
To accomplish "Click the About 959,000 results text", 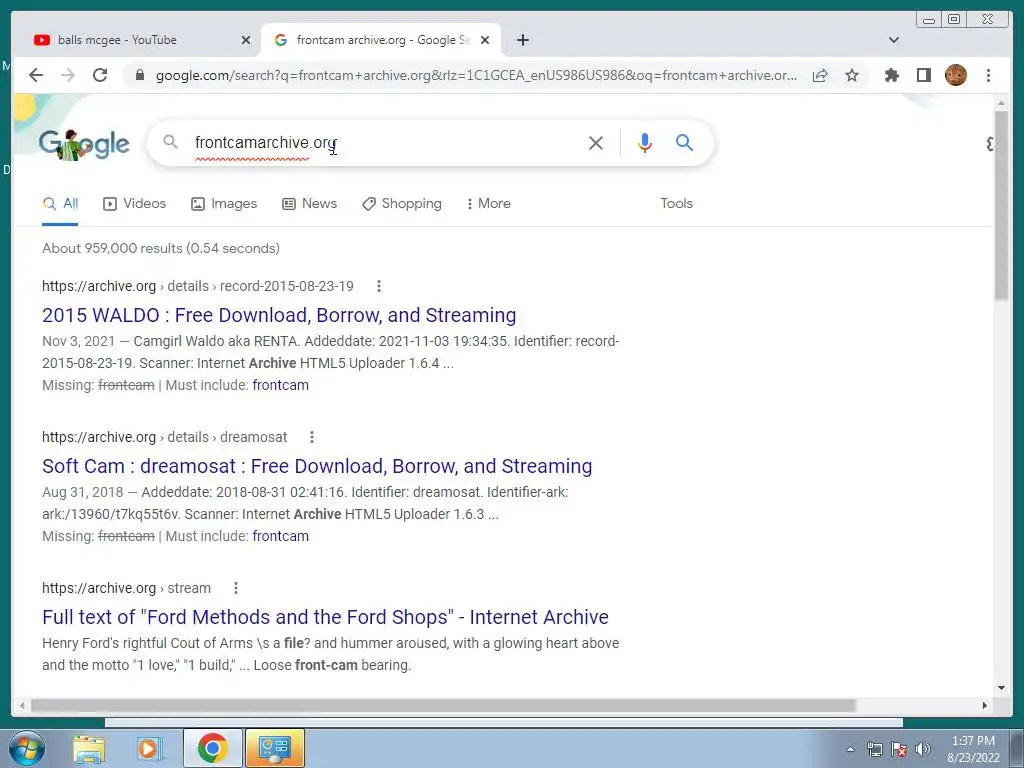I will pyautogui.click(x=161, y=248).
